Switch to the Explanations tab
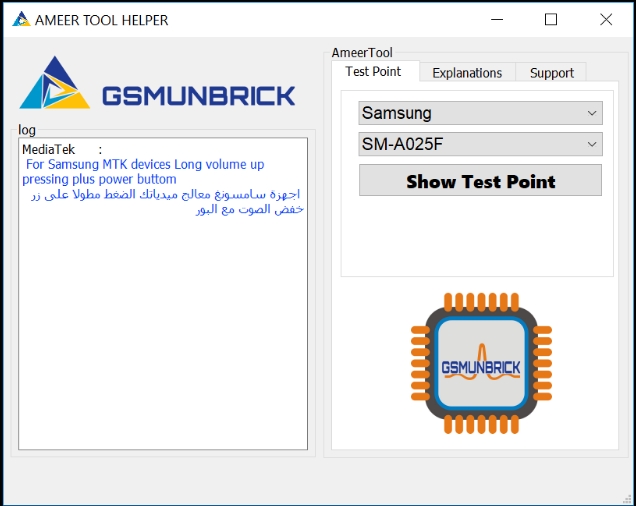 467,73
